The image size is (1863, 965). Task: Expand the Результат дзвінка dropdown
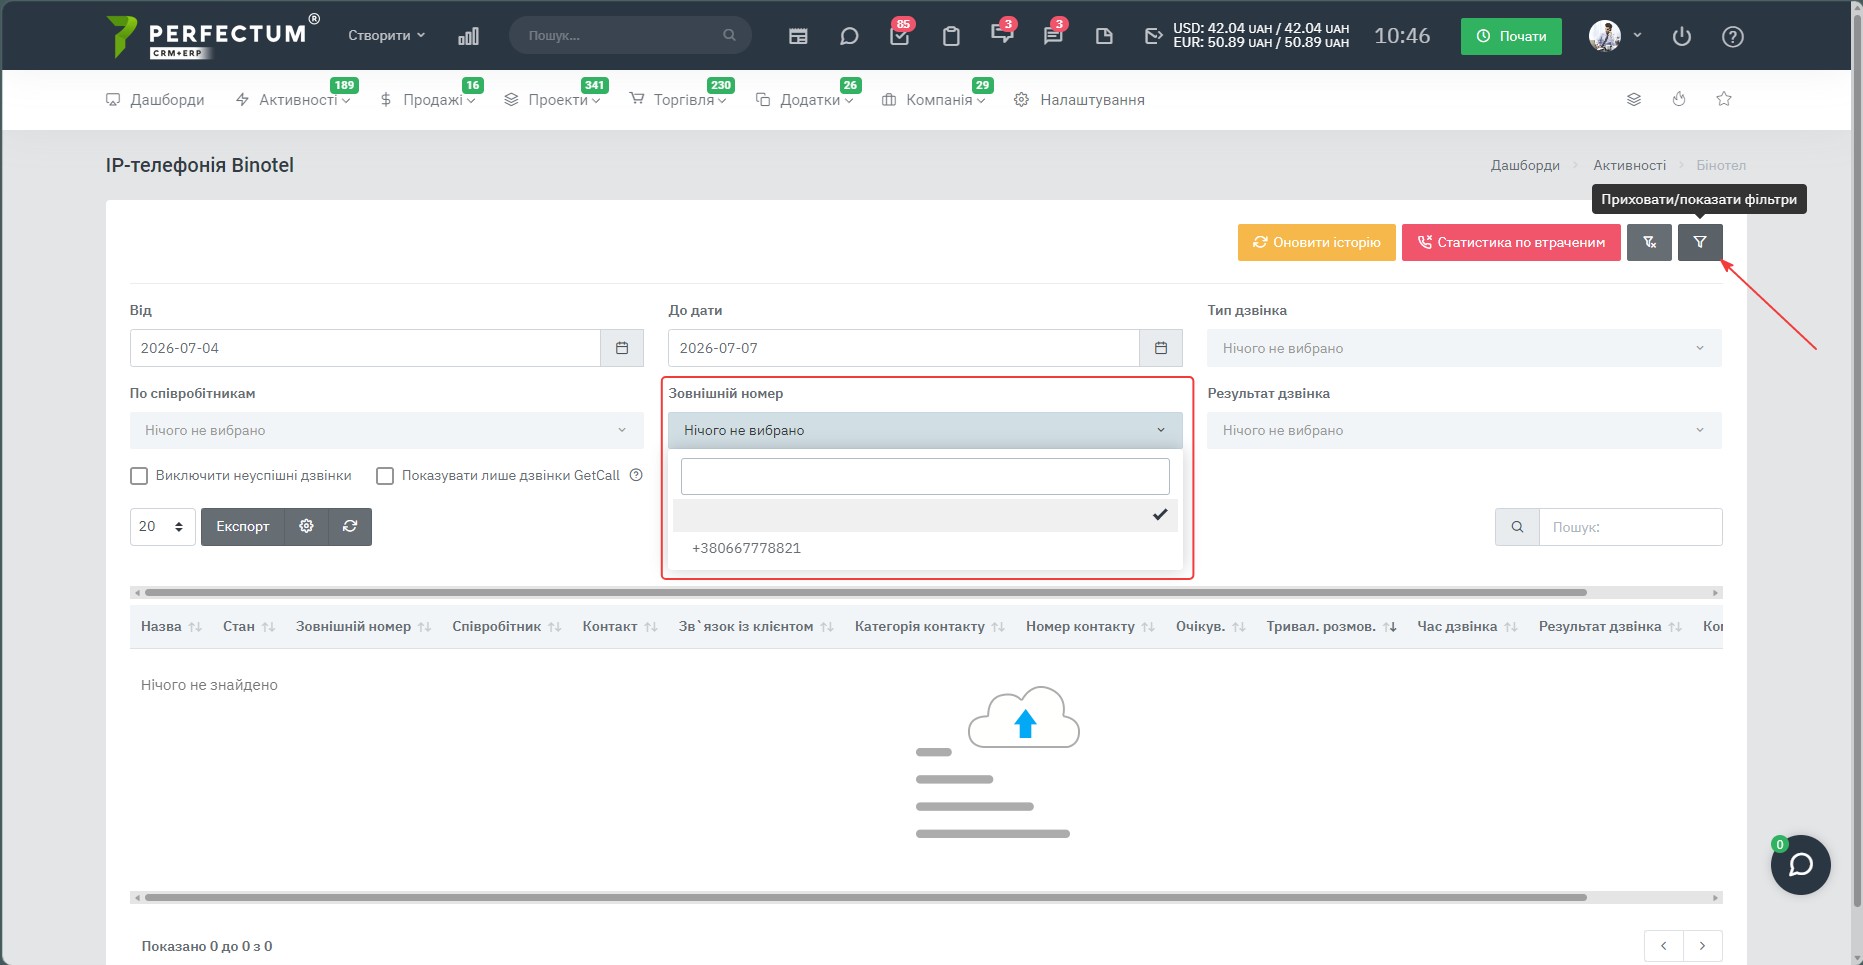[1464, 430]
